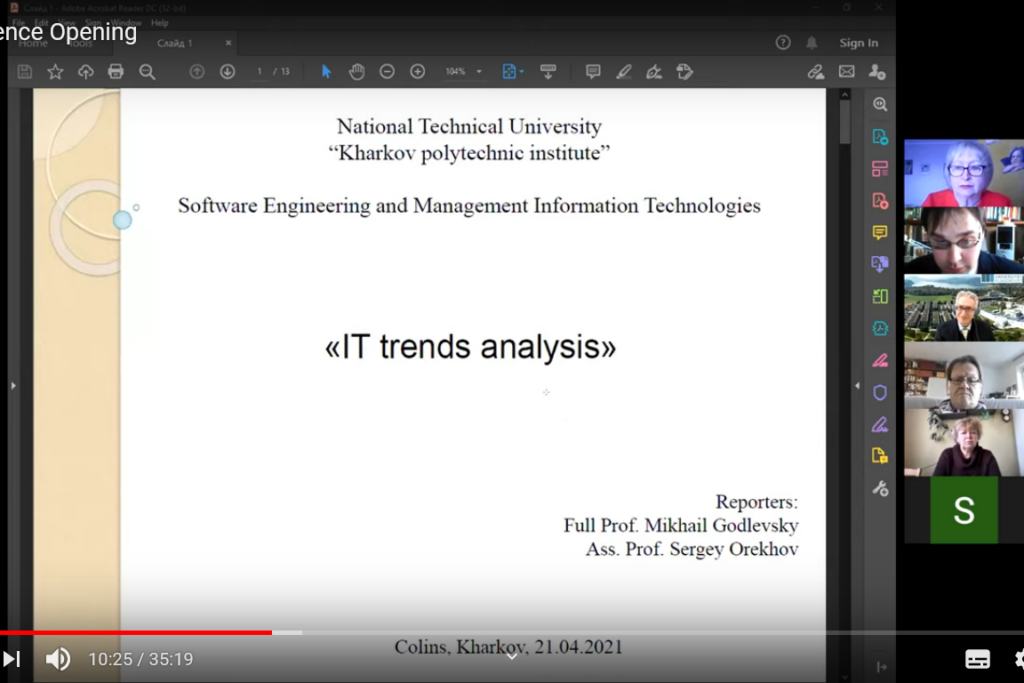Click the selection arrow tool

(326, 72)
